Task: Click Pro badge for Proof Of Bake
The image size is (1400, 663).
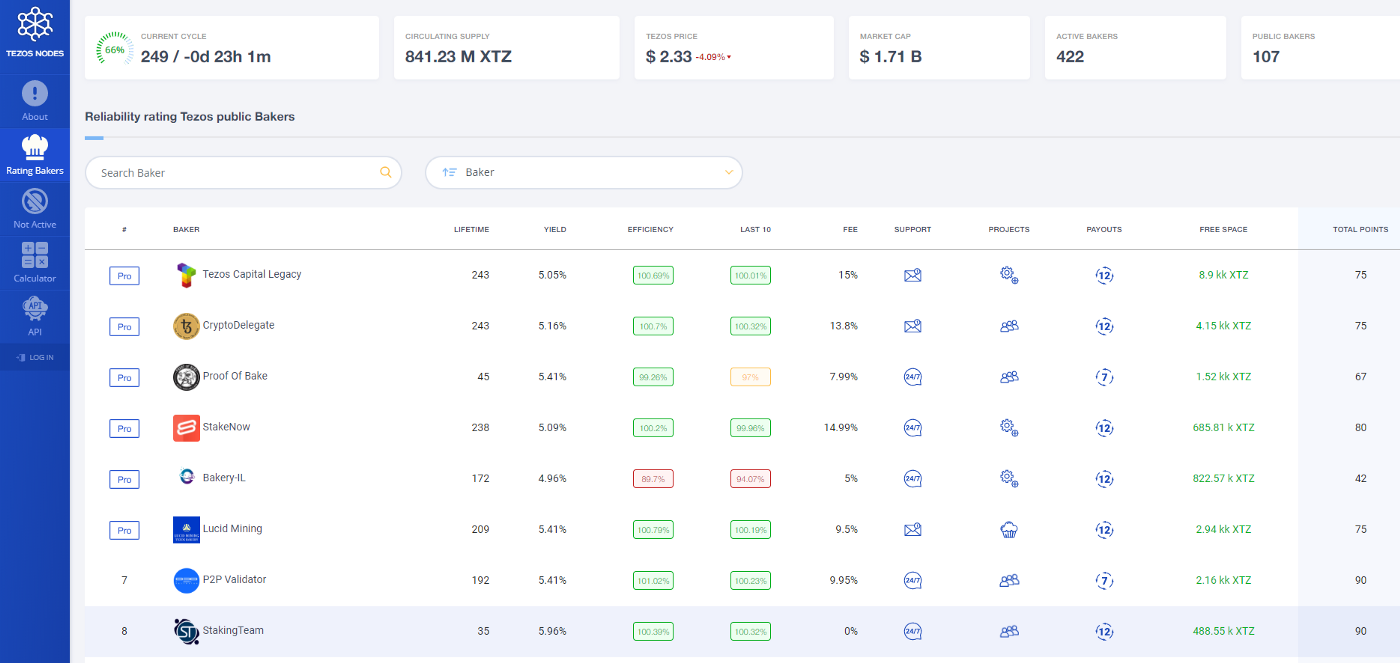Action: (124, 377)
